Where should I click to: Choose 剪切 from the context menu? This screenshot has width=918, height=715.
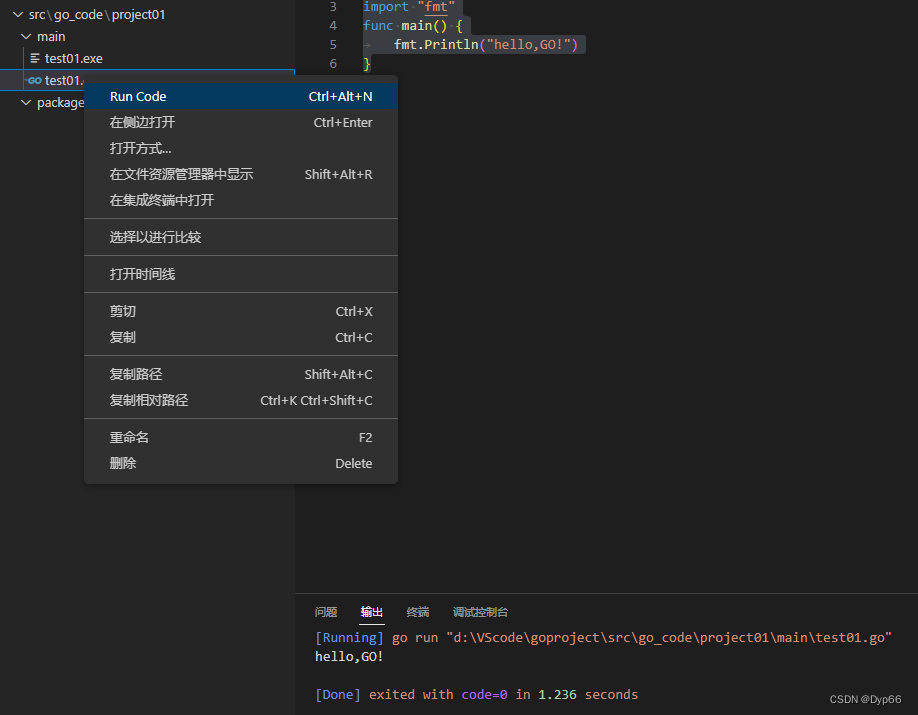tap(241, 311)
